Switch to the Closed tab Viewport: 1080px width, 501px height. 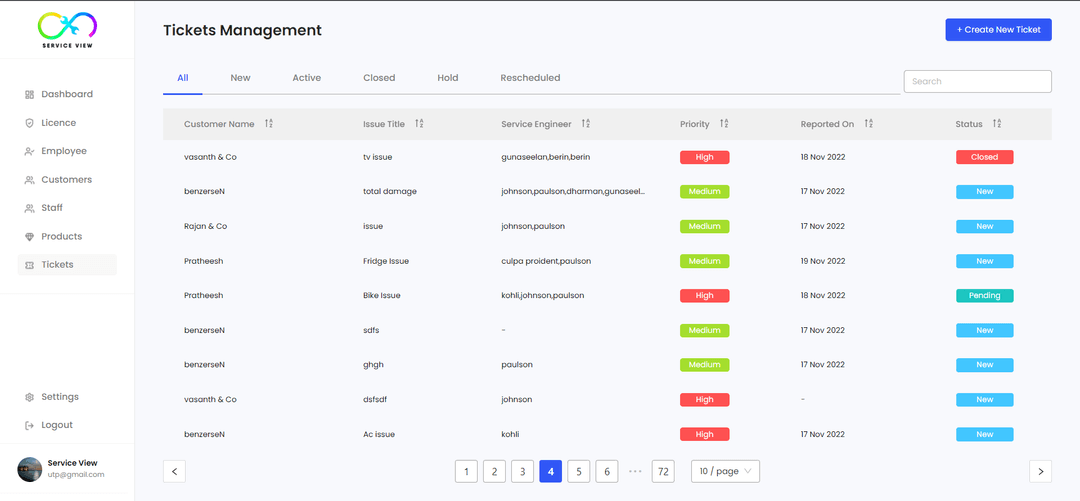tap(379, 78)
